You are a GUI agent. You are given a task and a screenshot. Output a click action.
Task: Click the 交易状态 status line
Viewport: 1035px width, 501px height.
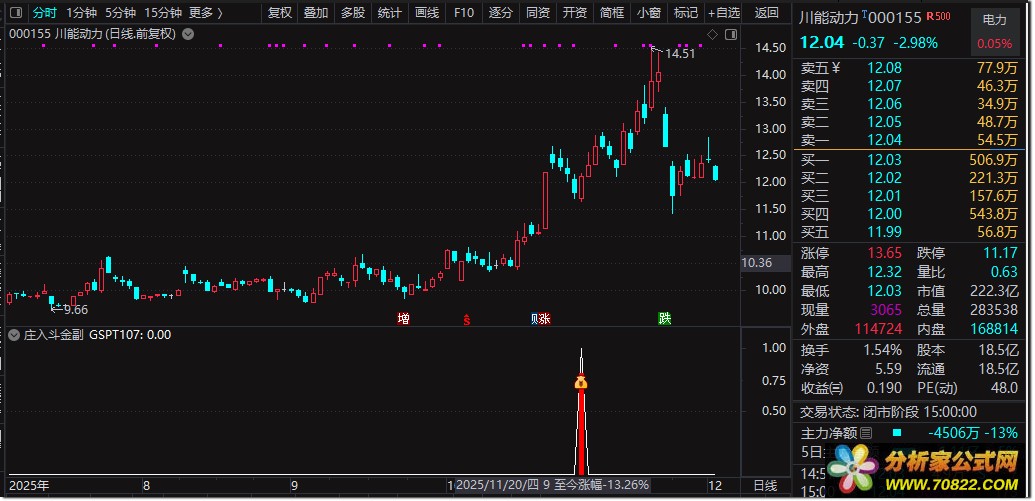point(888,412)
